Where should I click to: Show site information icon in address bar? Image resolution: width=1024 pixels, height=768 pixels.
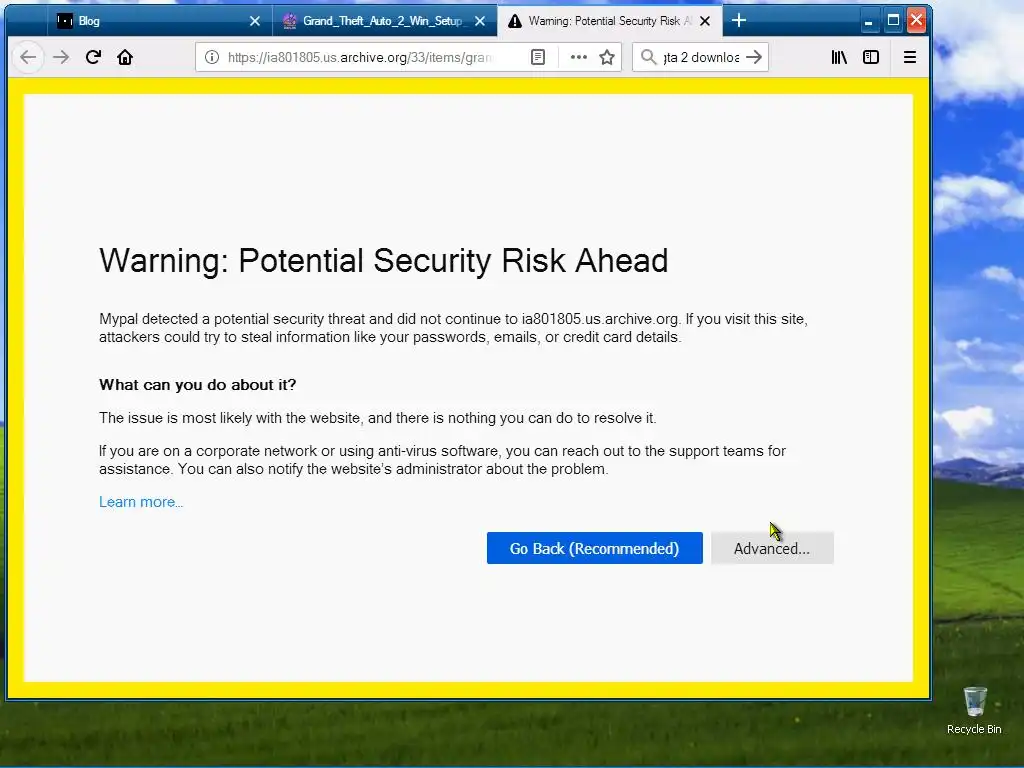coord(212,57)
